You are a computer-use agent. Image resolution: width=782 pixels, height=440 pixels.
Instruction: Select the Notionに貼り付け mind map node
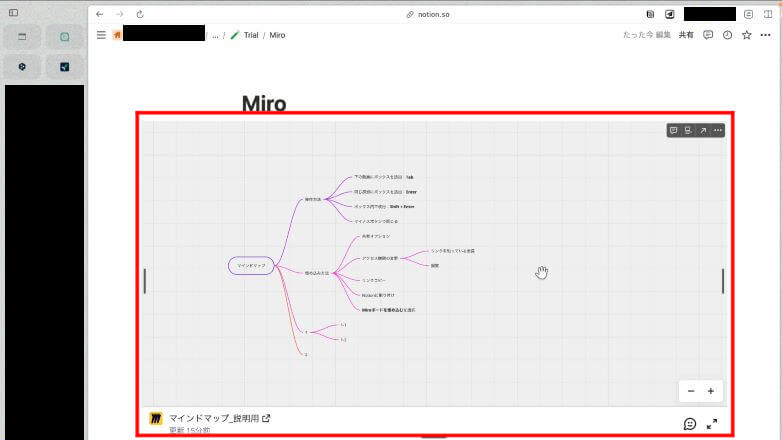click(x=378, y=295)
